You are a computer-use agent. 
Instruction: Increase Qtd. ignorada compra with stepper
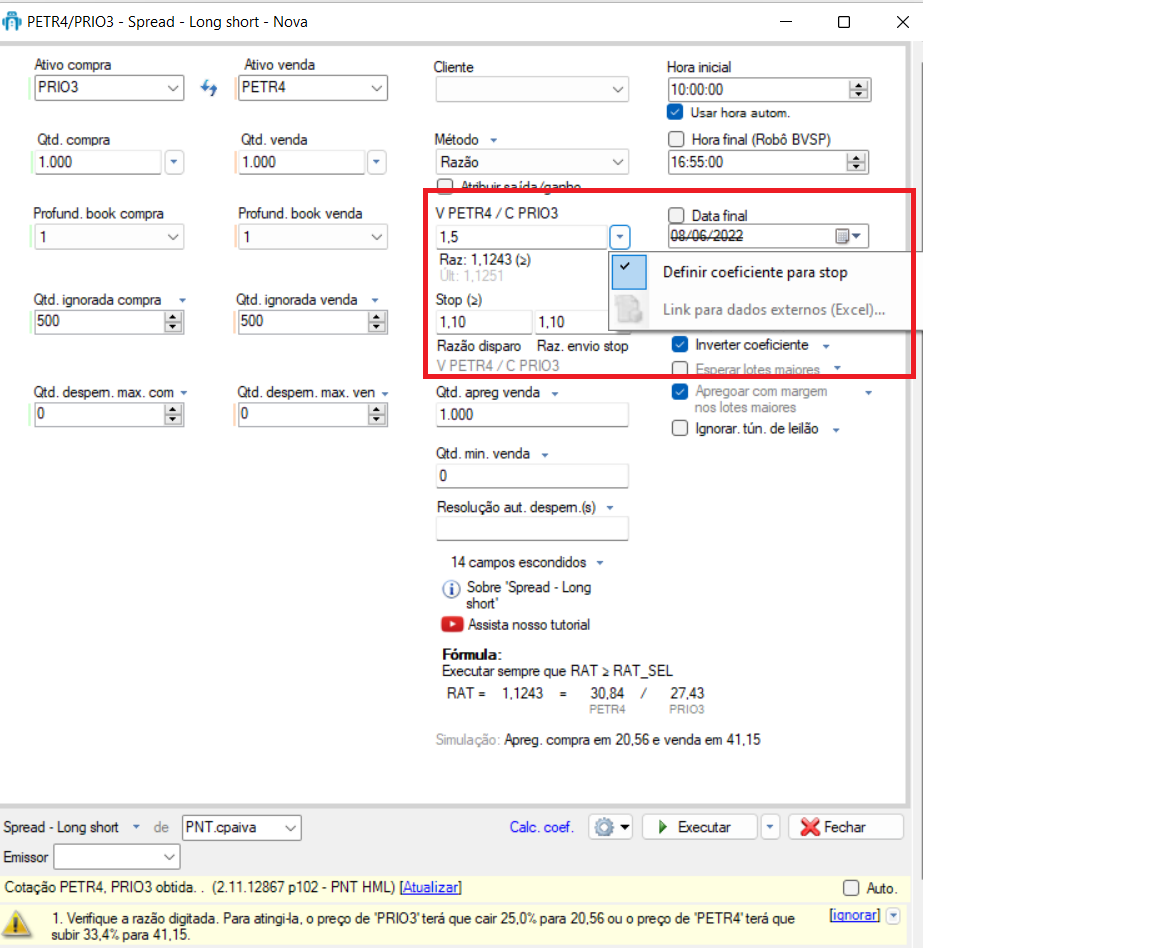pos(173,316)
